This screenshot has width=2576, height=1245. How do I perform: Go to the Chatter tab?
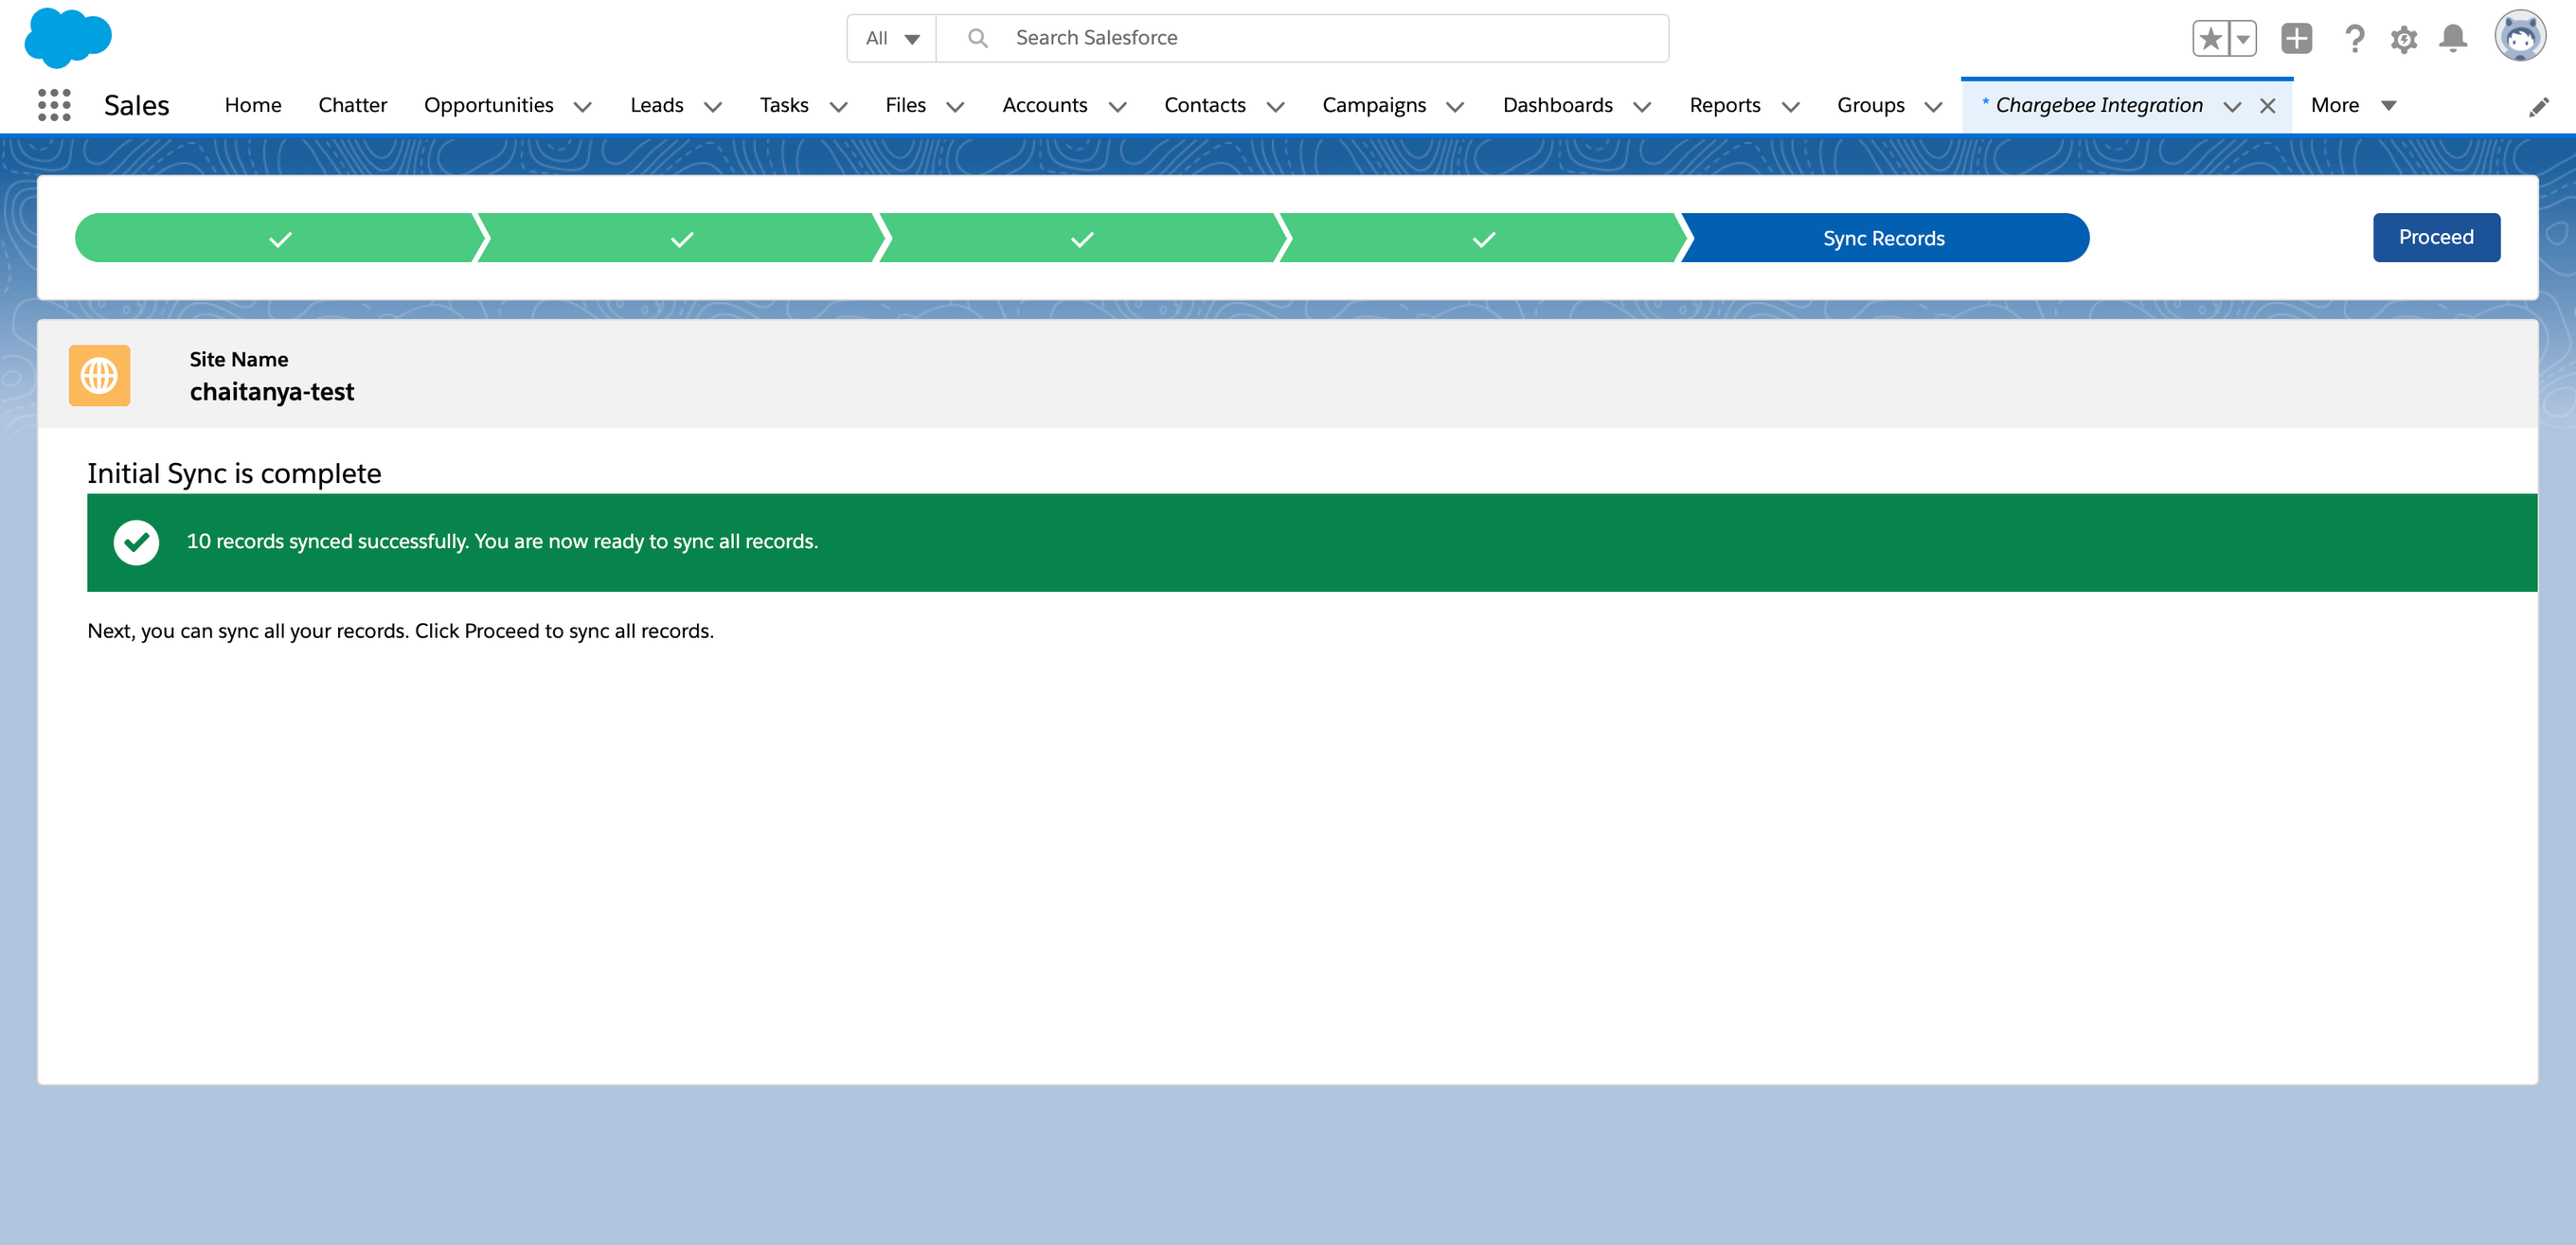point(352,105)
